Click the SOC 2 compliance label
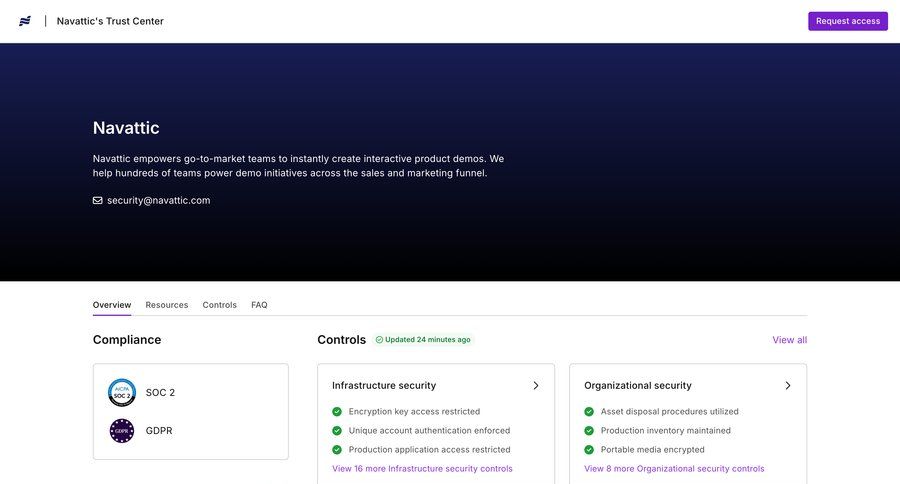The image size is (900, 484). pos(160,393)
